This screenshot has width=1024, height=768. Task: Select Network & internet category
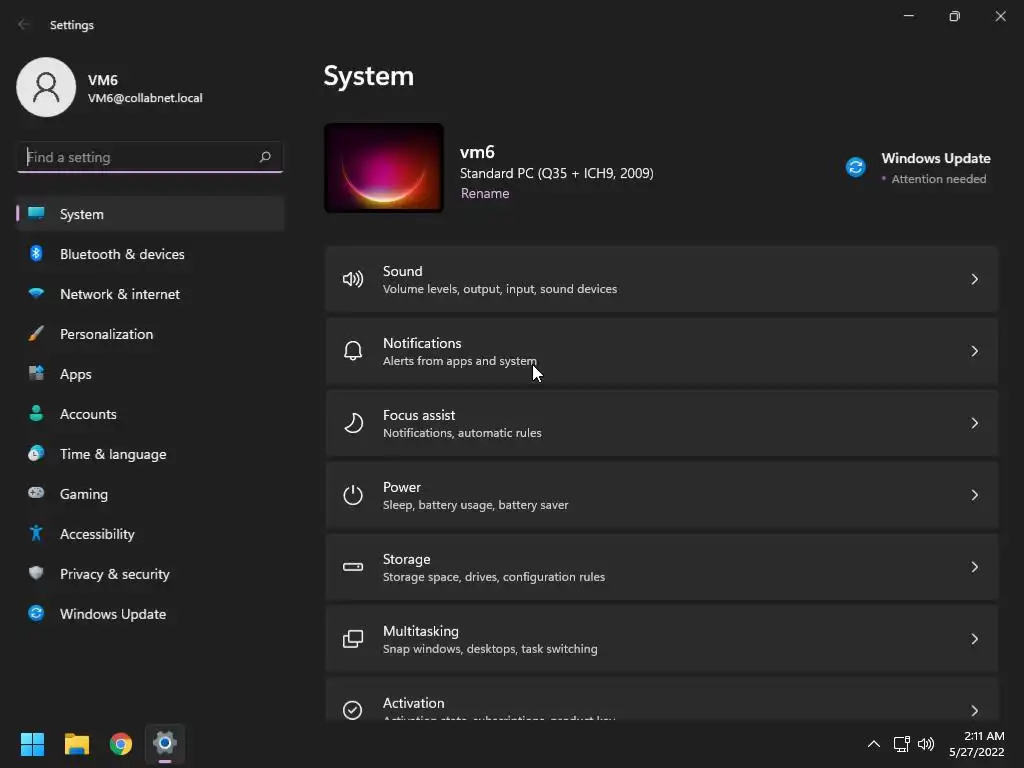[x=150, y=294]
